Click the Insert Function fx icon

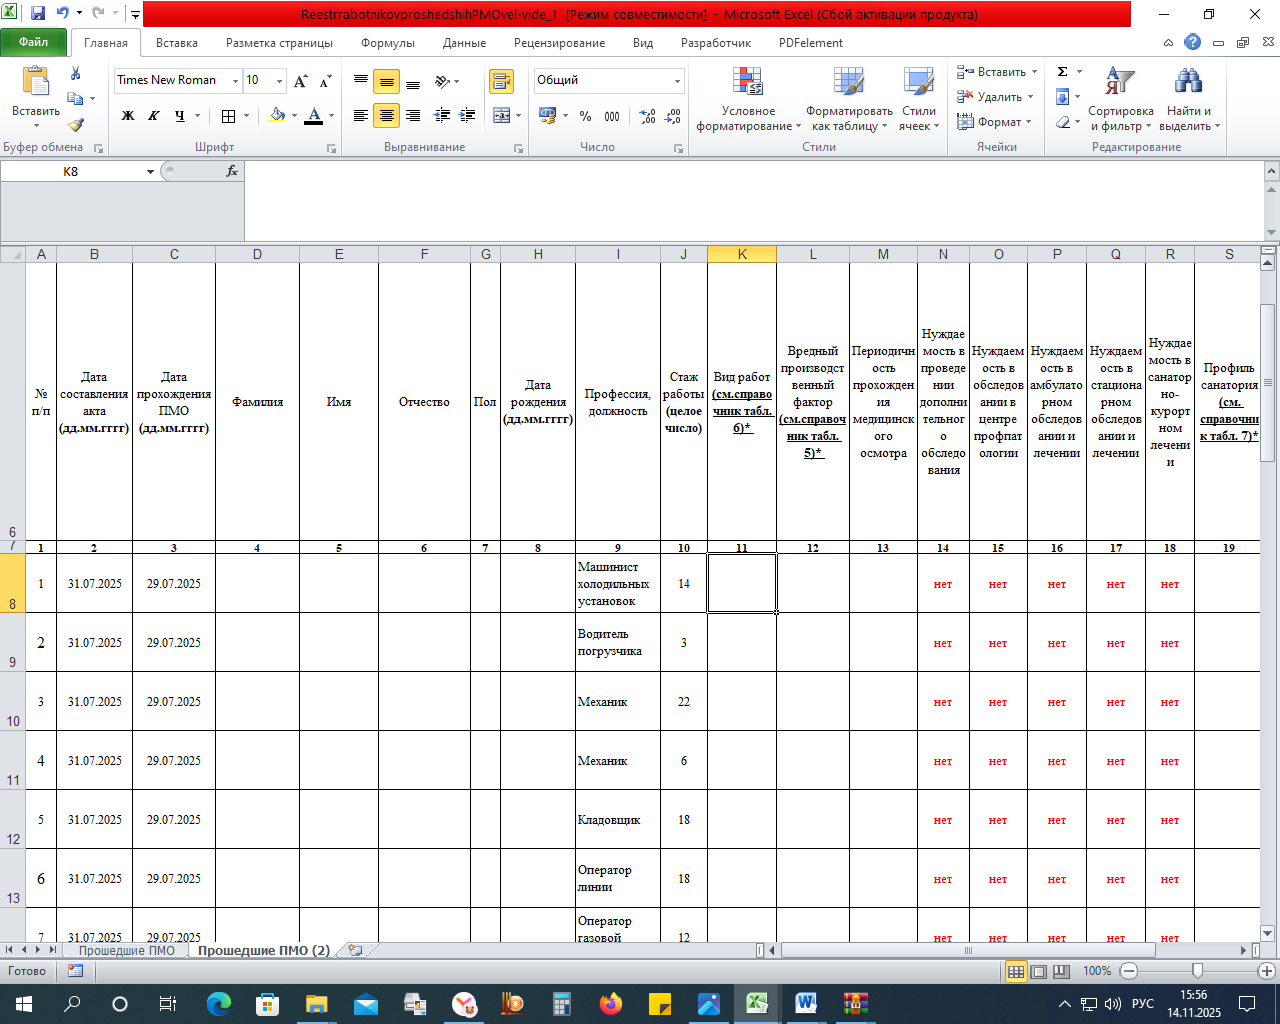click(x=232, y=172)
